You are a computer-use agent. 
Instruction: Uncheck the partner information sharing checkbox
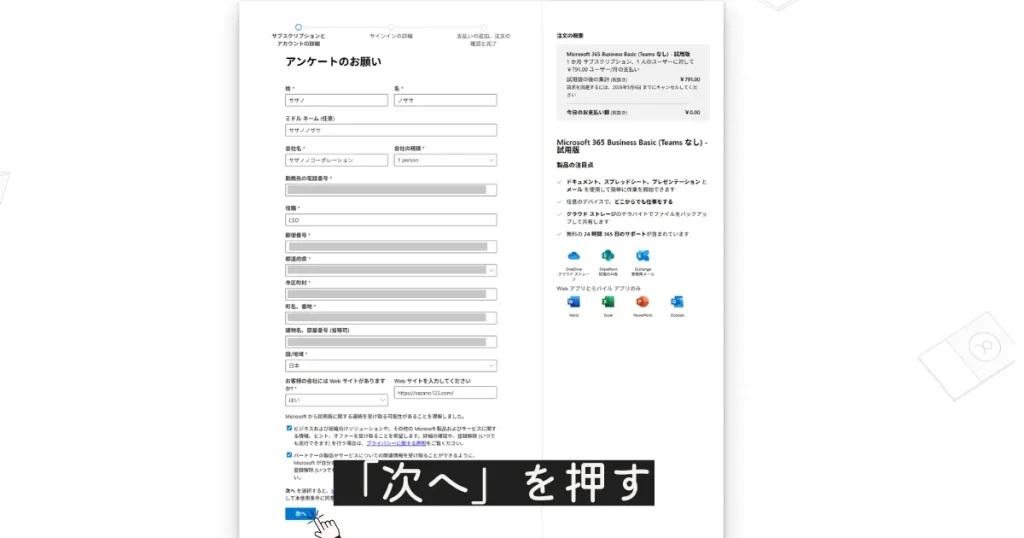[289, 454]
